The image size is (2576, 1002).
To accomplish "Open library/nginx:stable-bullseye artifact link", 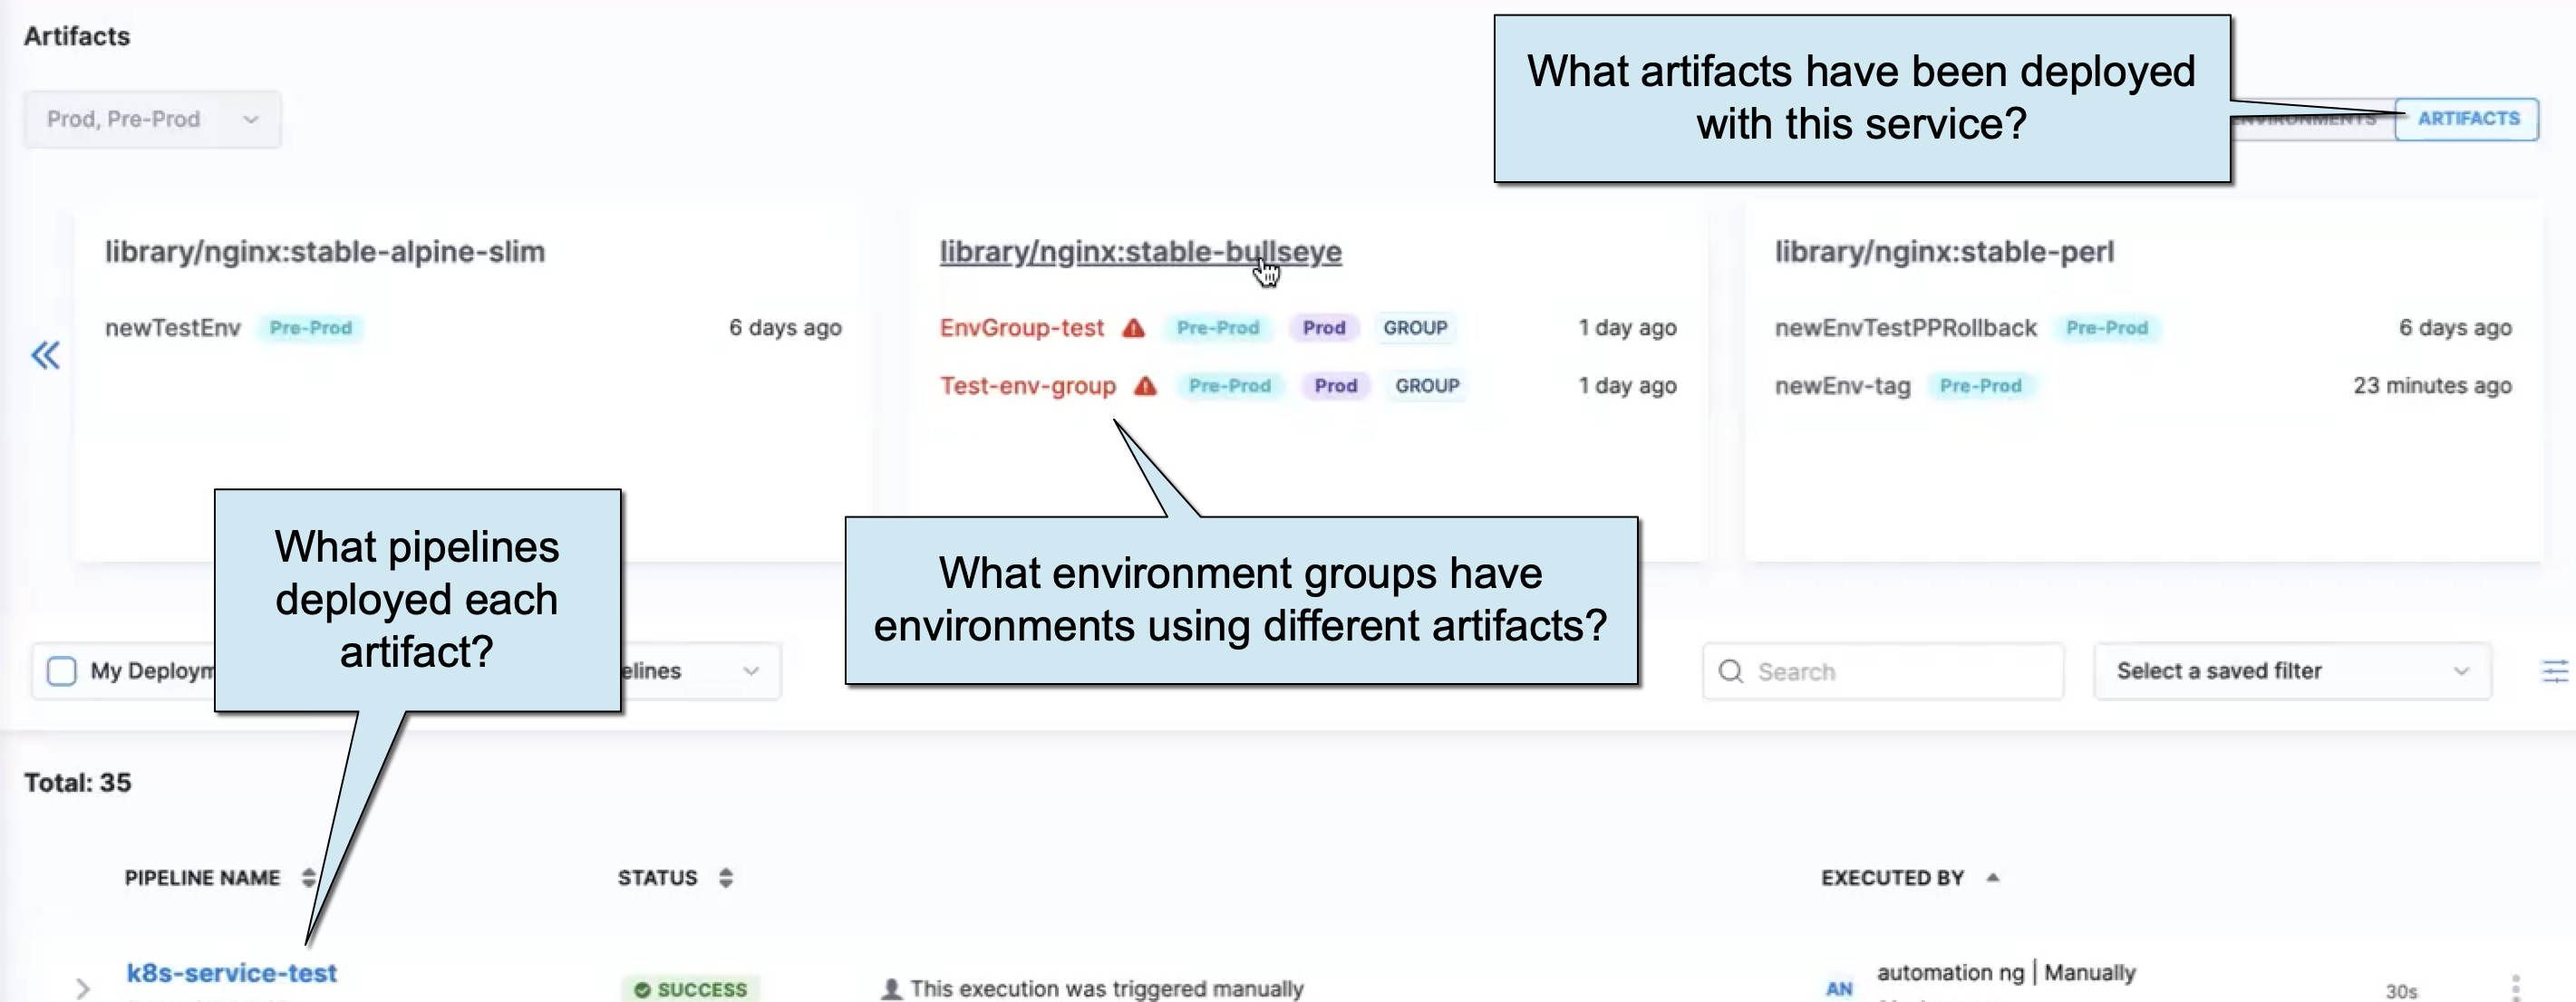I will tap(1139, 252).
